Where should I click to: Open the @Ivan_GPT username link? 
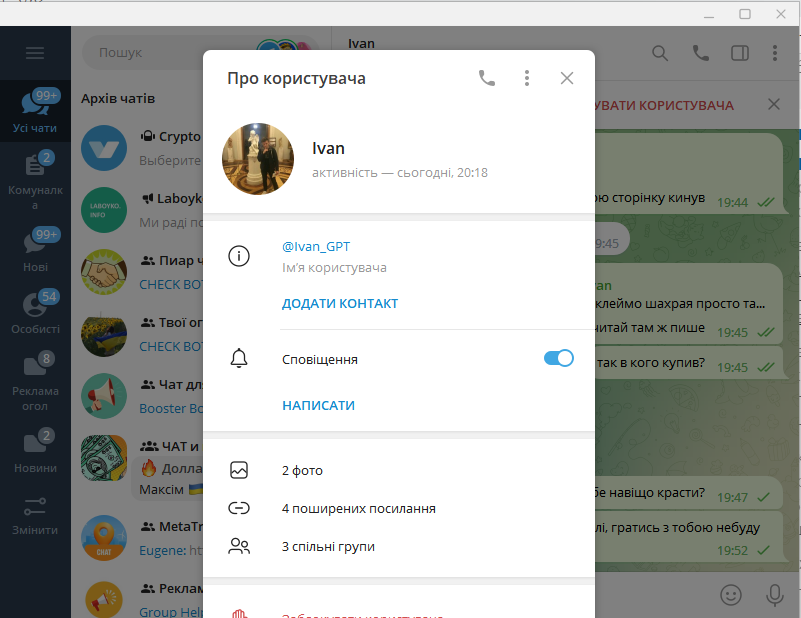click(316, 246)
